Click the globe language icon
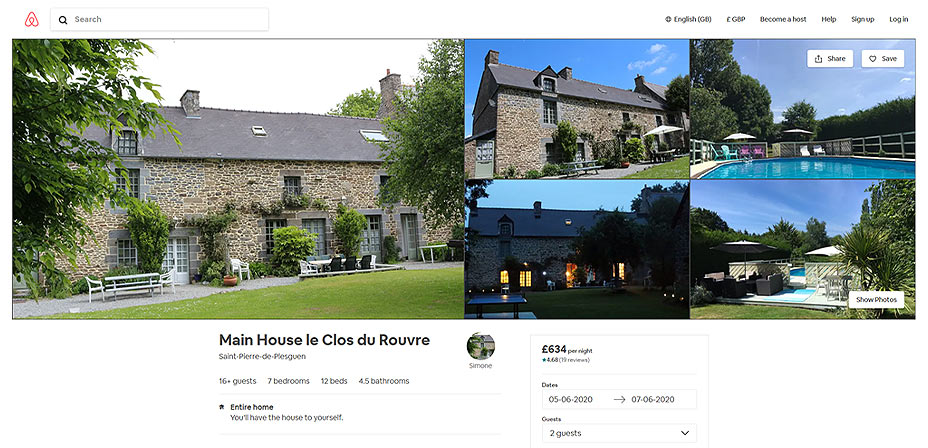Viewport: 928px width, 448px height. (x=668, y=20)
